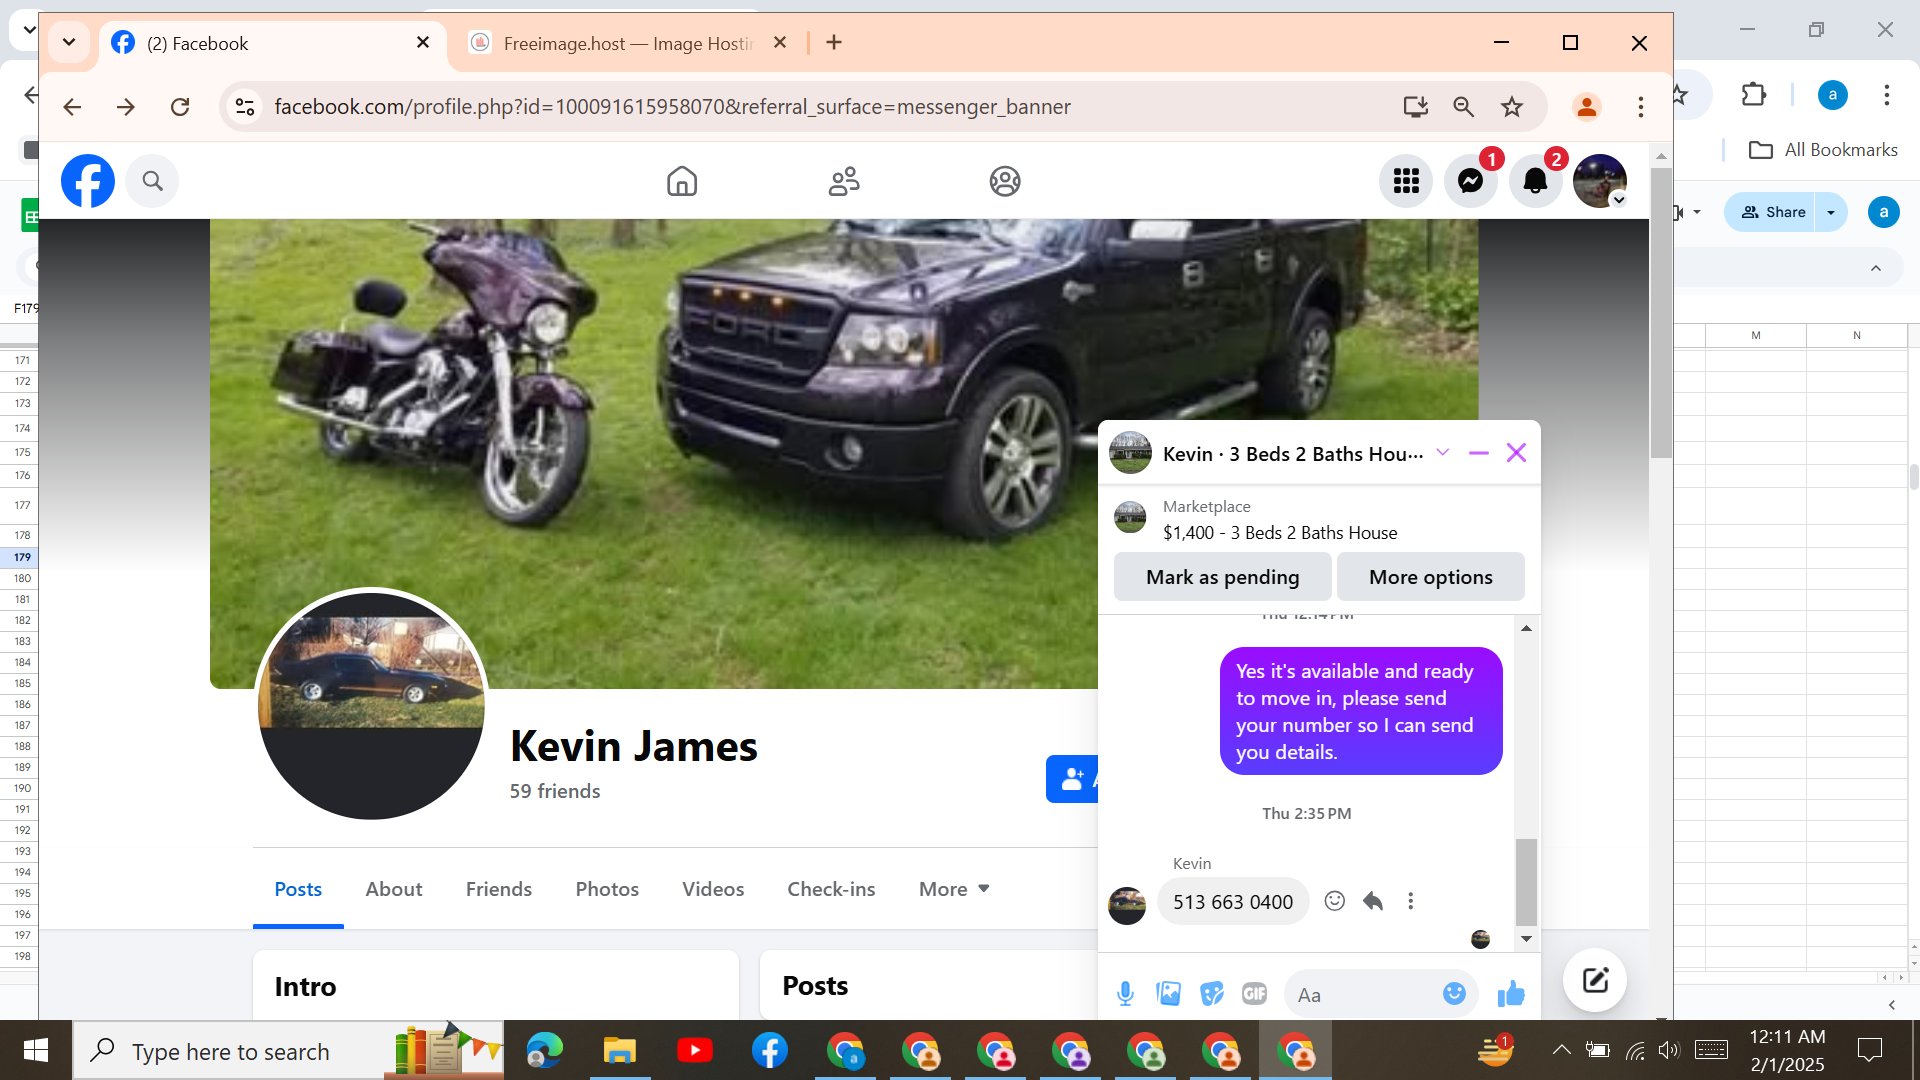The height and width of the screenshot is (1080, 1920).
Task: Open the GIF picker in chat
Action: click(1254, 994)
